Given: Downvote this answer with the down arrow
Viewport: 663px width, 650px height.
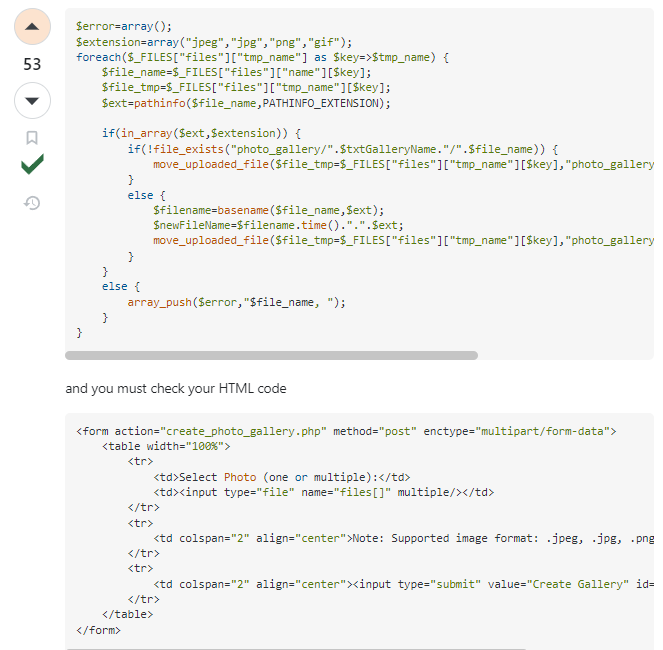Looking at the screenshot, I should [x=32, y=101].
